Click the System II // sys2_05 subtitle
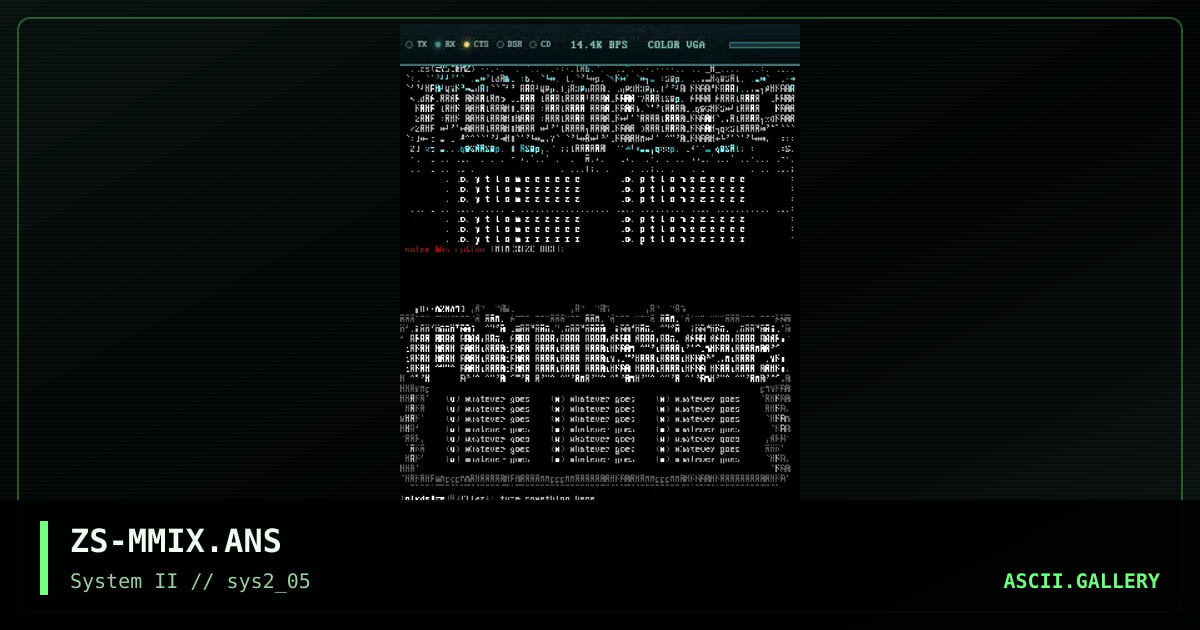1200x630 pixels. 190,581
